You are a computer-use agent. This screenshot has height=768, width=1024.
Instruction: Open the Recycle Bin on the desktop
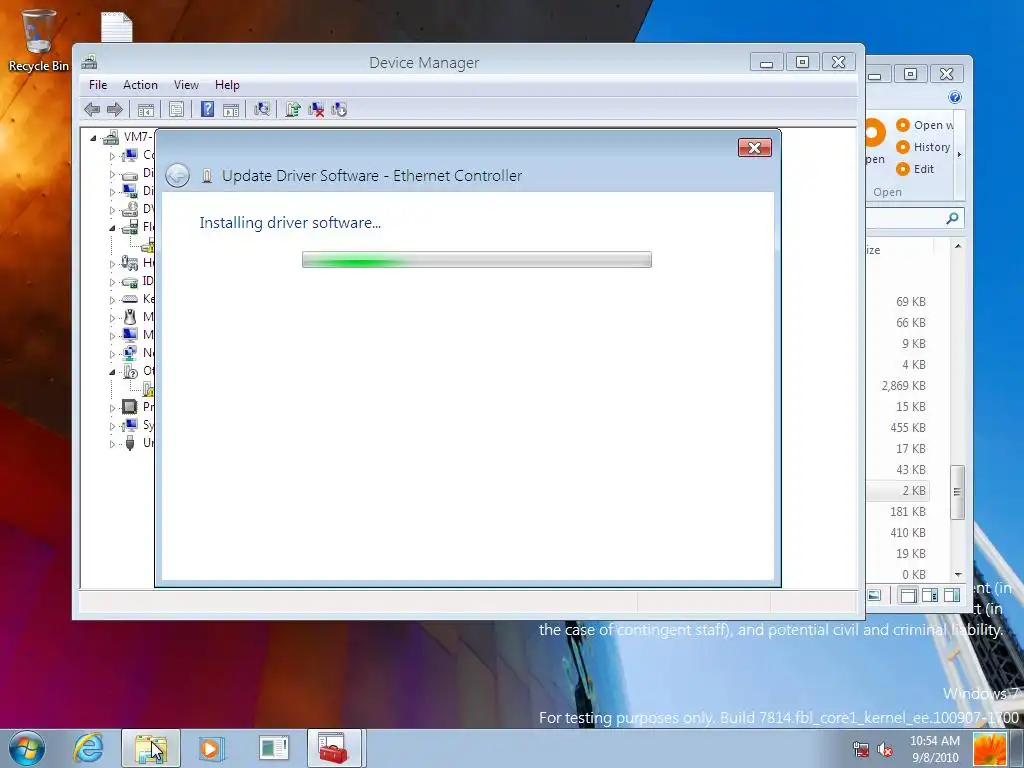[x=38, y=40]
